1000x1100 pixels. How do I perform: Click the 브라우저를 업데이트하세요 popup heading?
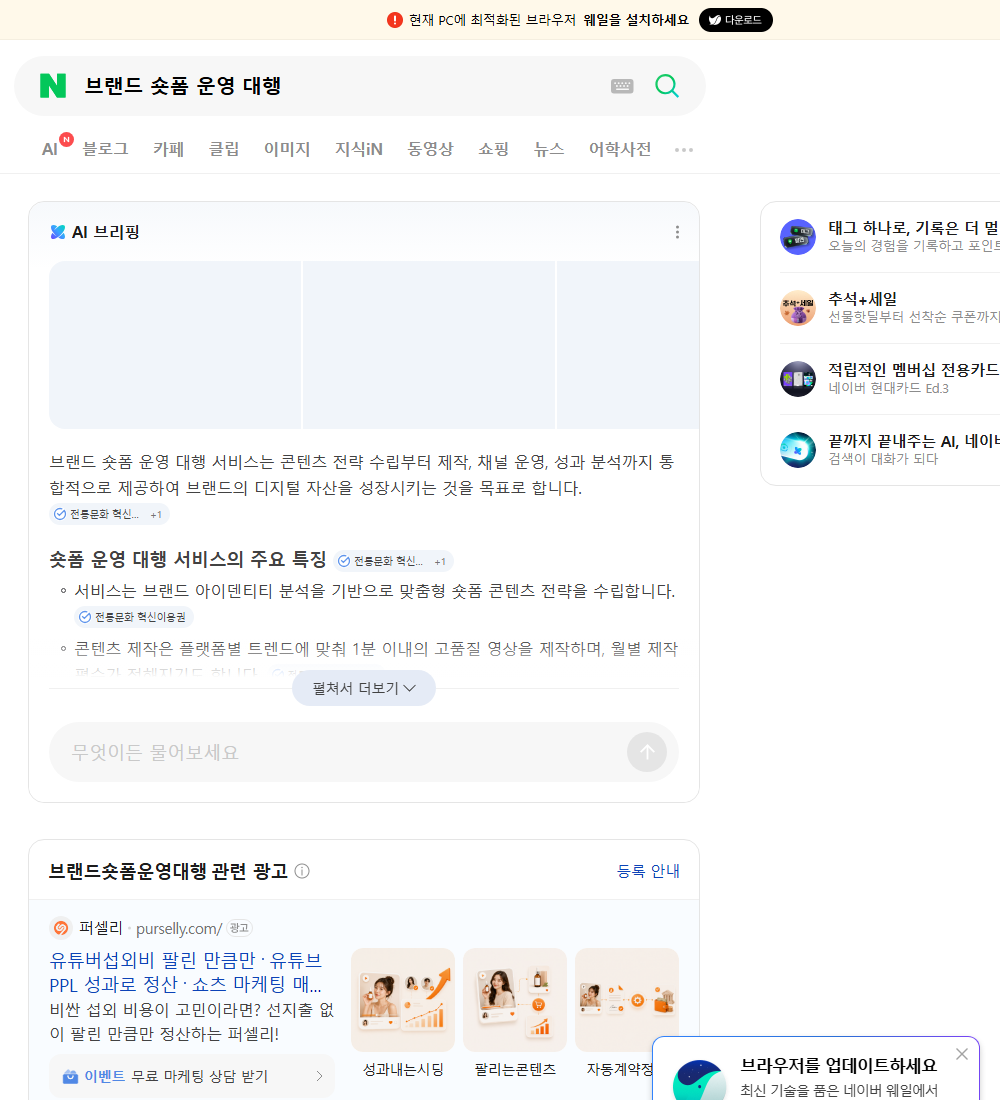839,1065
